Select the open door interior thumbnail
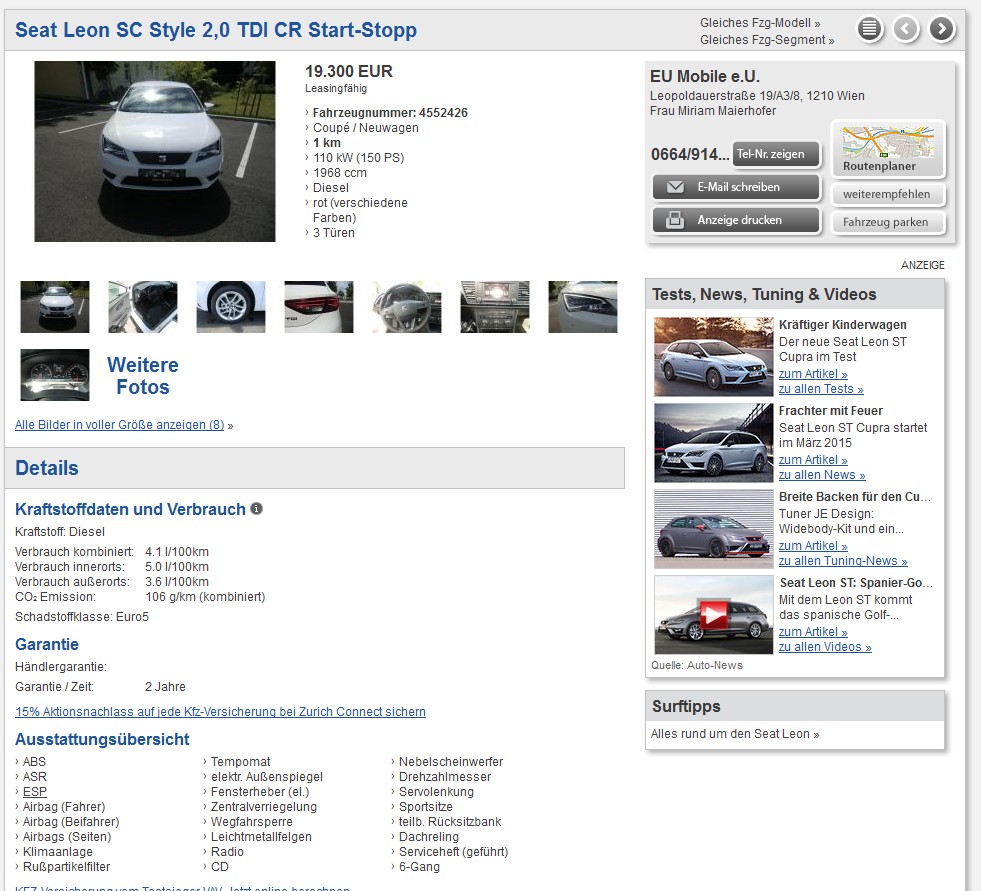The image size is (981, 891). [x=143, y=307]
